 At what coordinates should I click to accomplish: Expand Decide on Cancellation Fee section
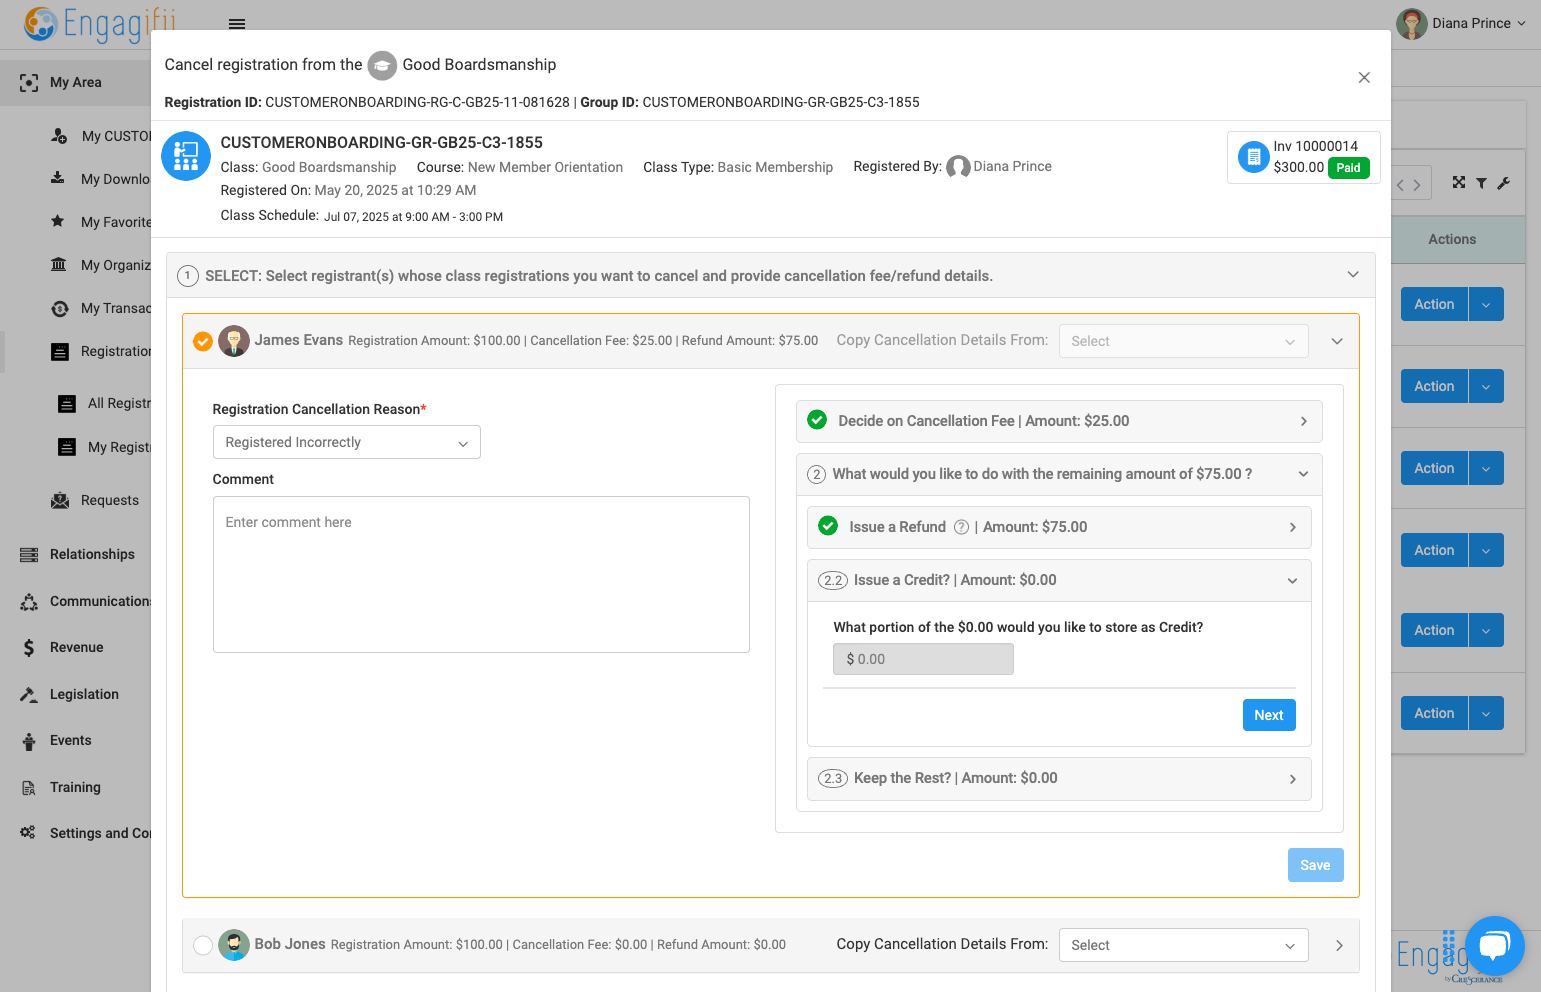(1303, 421)
